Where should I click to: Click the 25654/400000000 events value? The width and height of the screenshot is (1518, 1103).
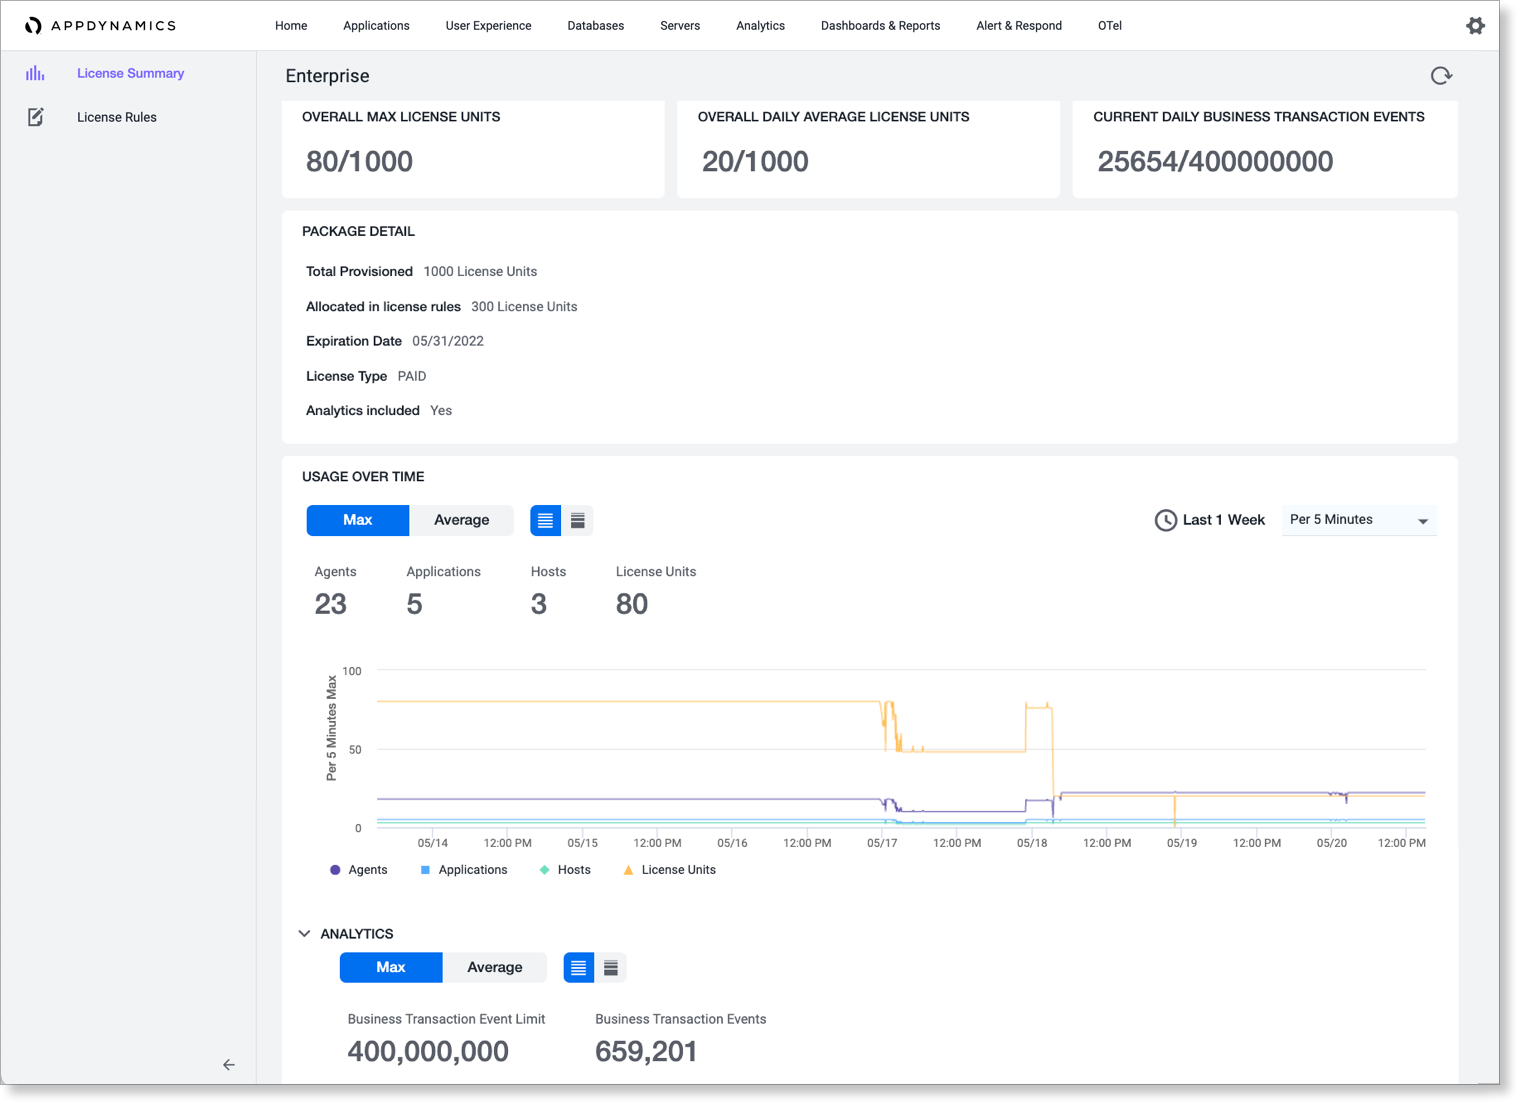point(1215,161)
